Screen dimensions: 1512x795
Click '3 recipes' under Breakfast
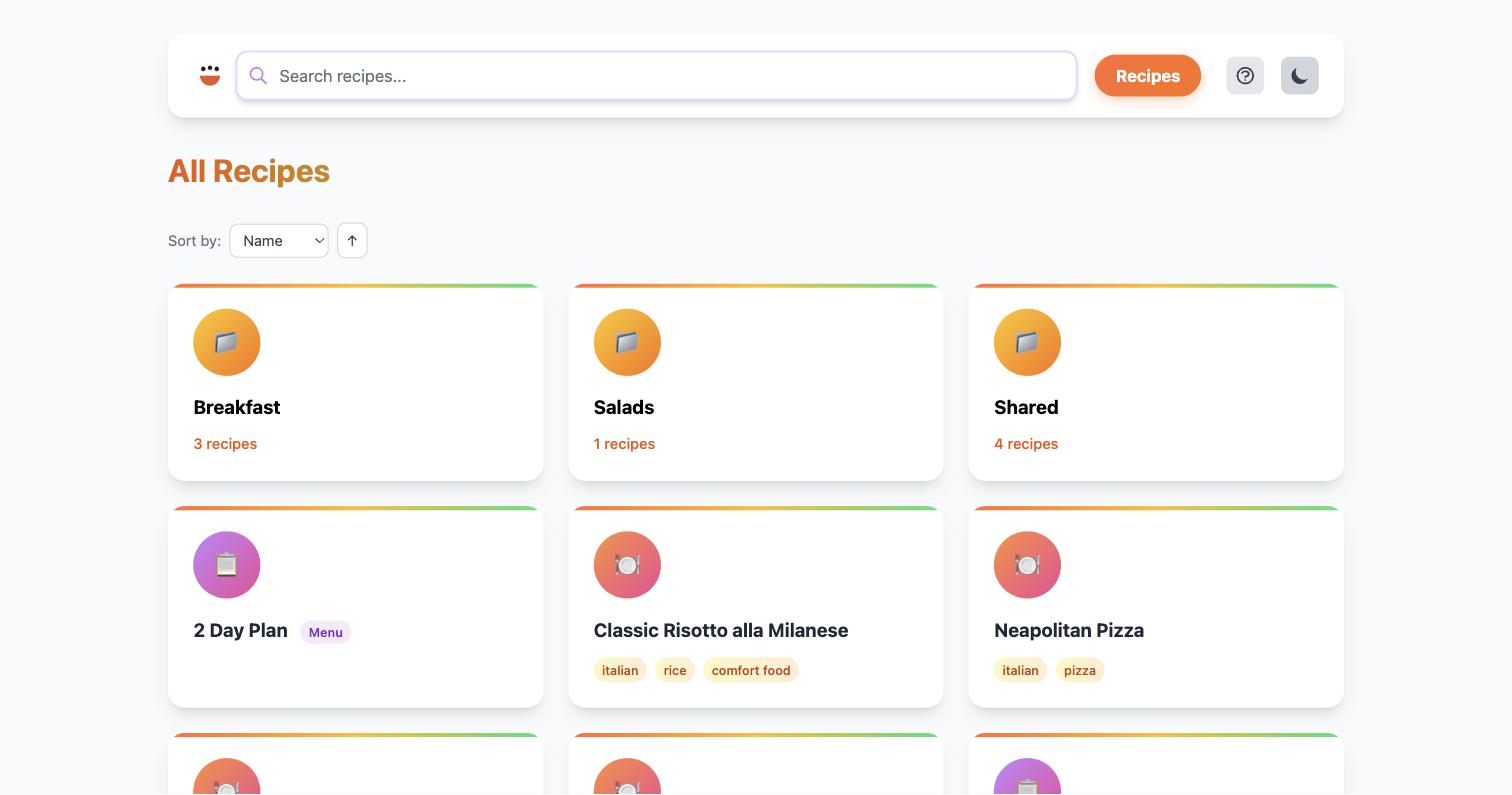tap(225, 444)
